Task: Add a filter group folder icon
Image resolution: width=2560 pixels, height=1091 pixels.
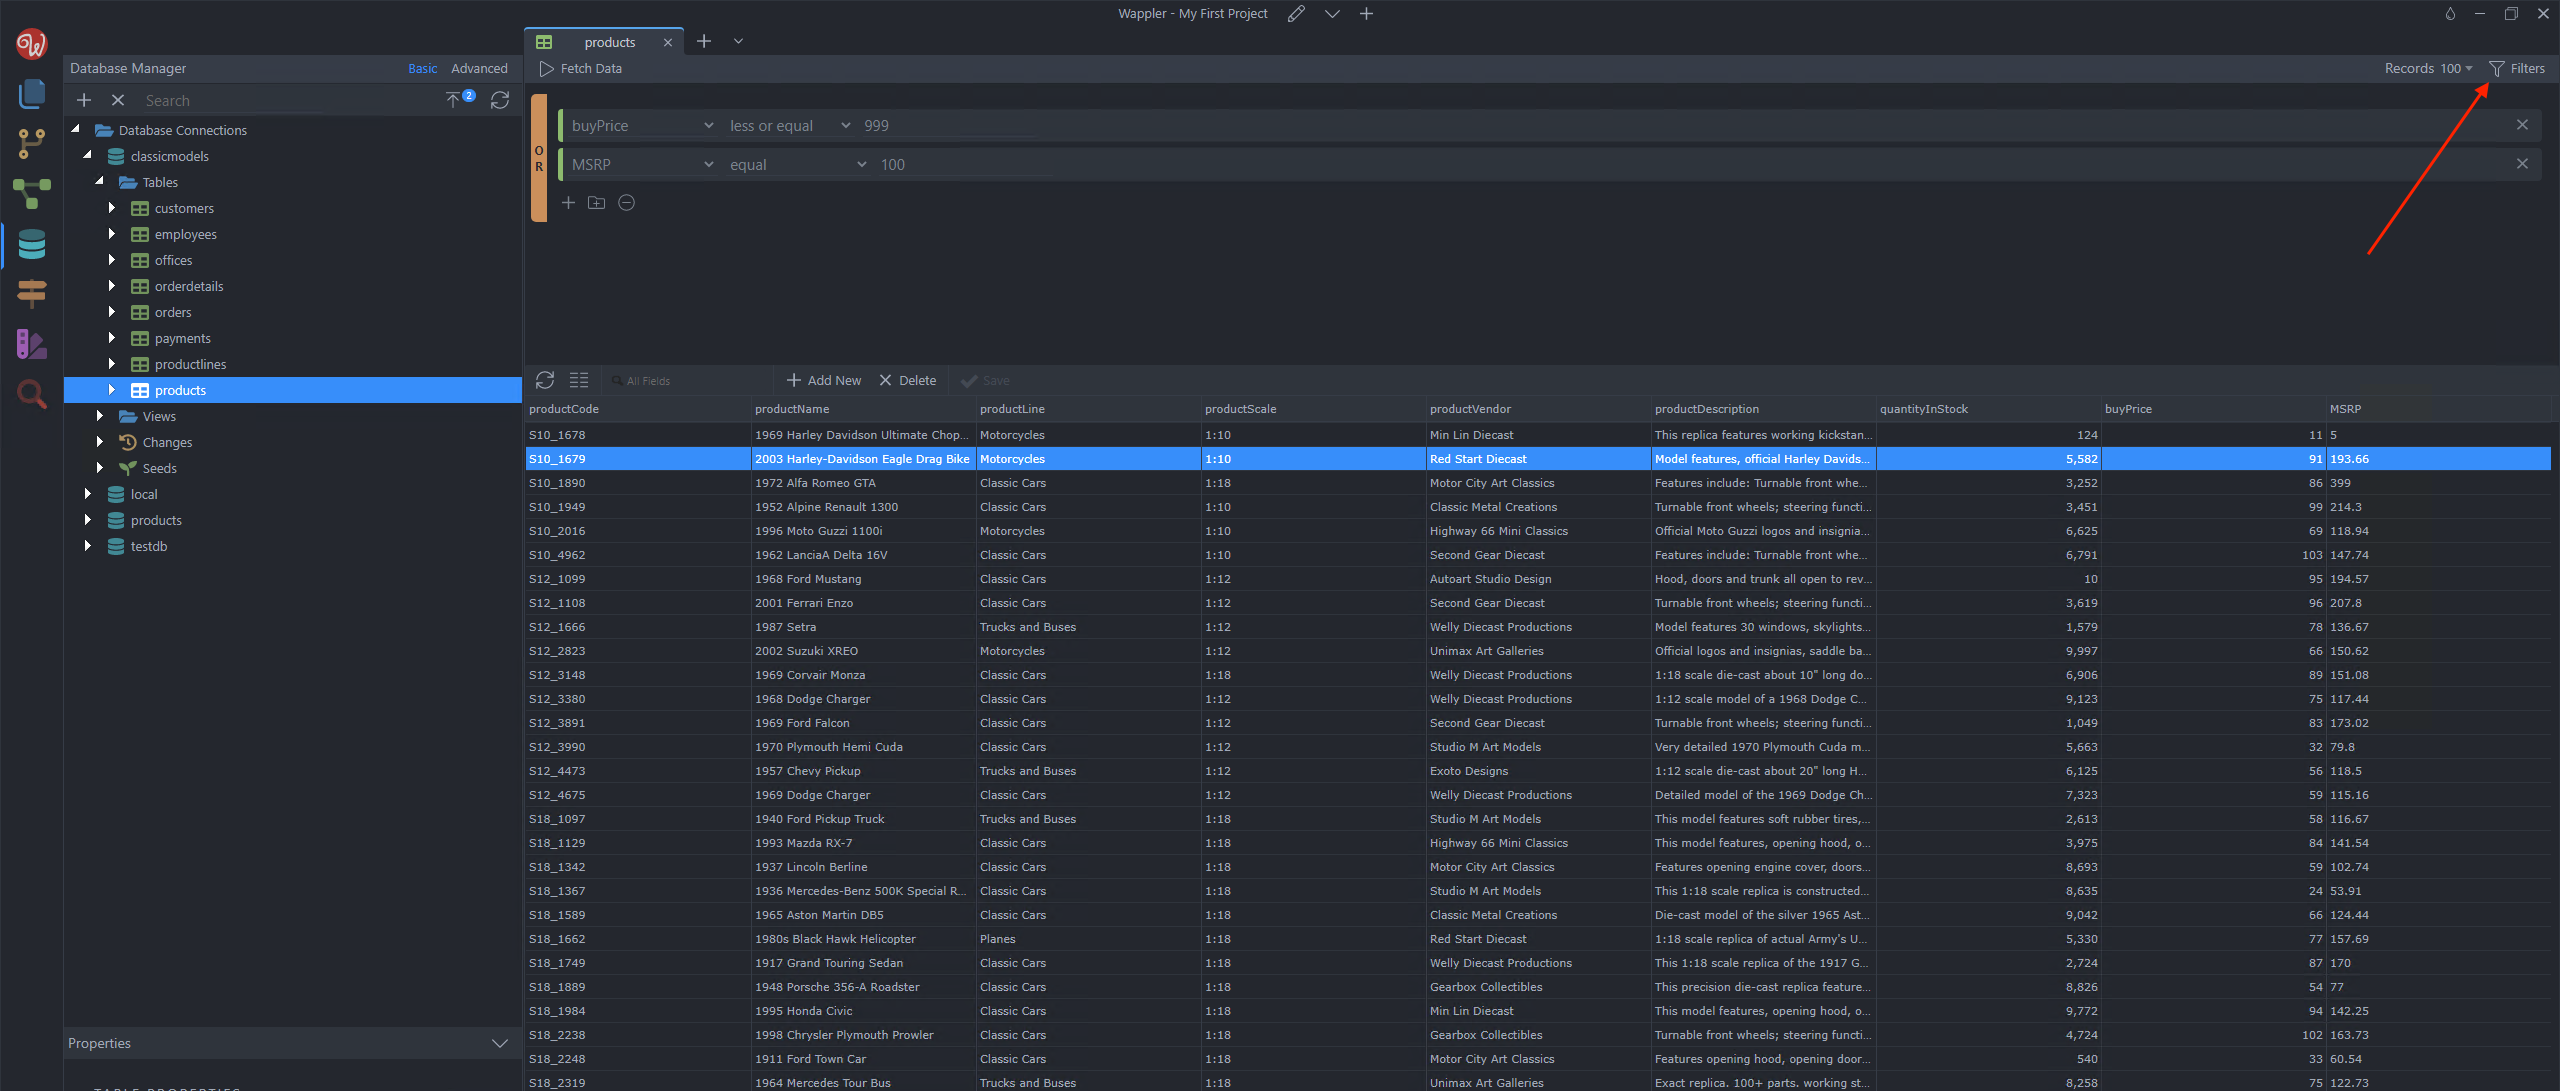Action: click(x=597, y=203)
